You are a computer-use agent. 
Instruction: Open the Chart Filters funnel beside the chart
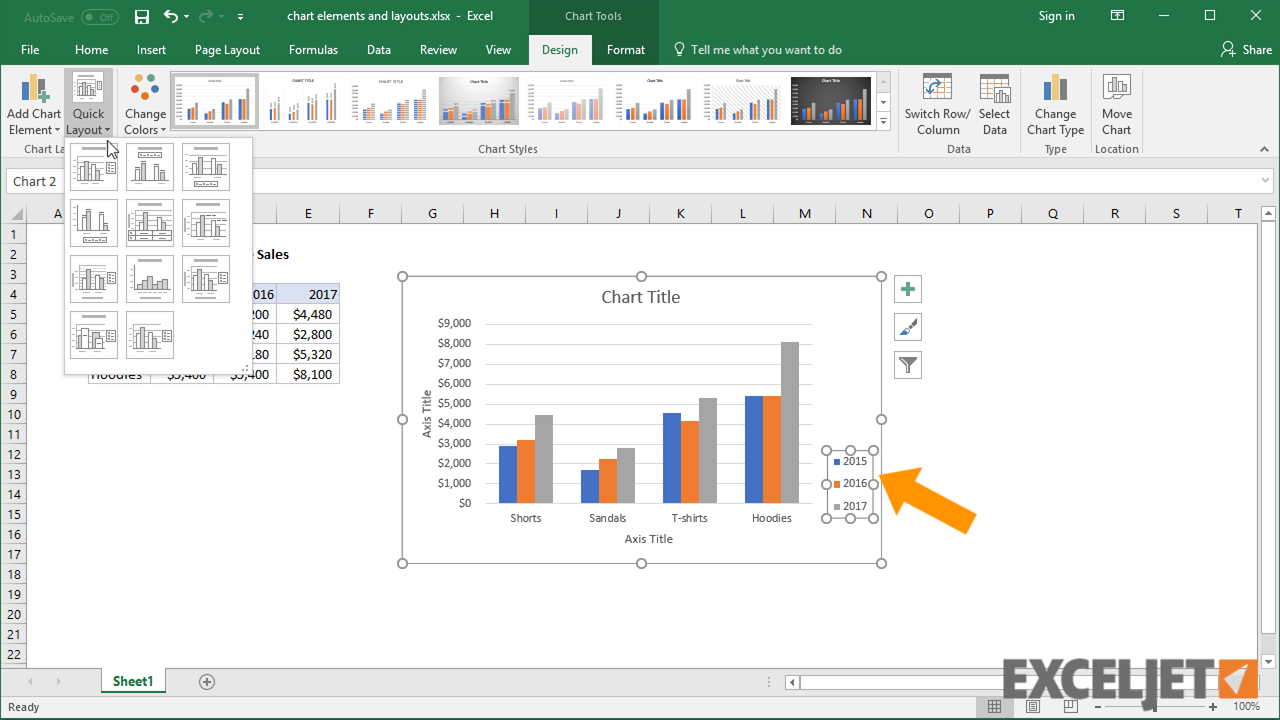click(907, 364)
